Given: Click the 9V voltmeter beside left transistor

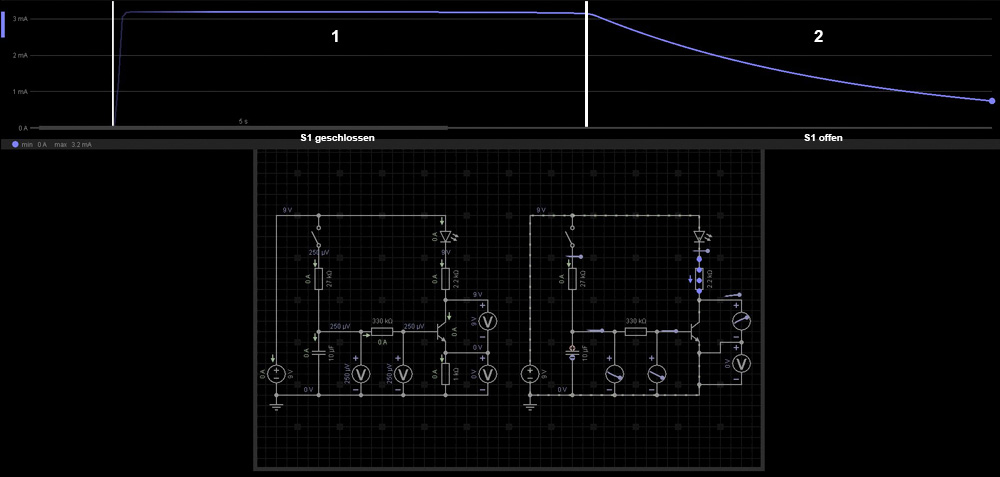Looking at the screenshot, I should coord(488,321).
